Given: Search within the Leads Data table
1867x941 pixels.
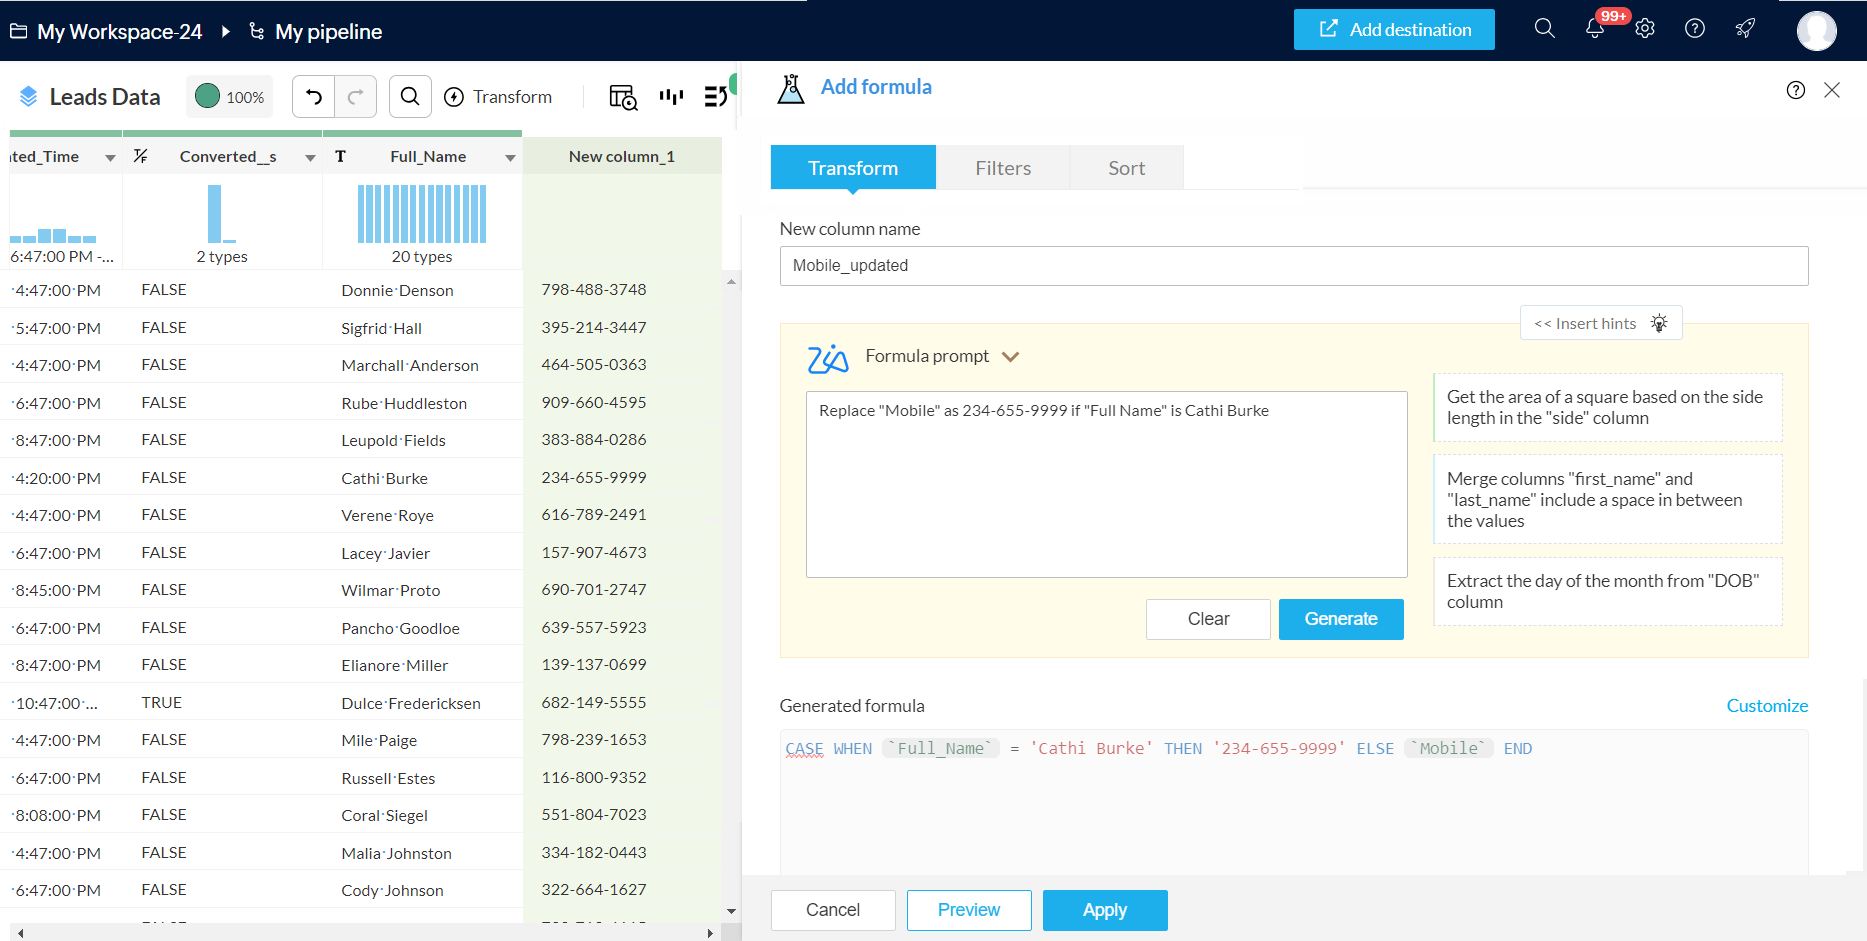Looking at the screenshot, I should click(410, 97).
